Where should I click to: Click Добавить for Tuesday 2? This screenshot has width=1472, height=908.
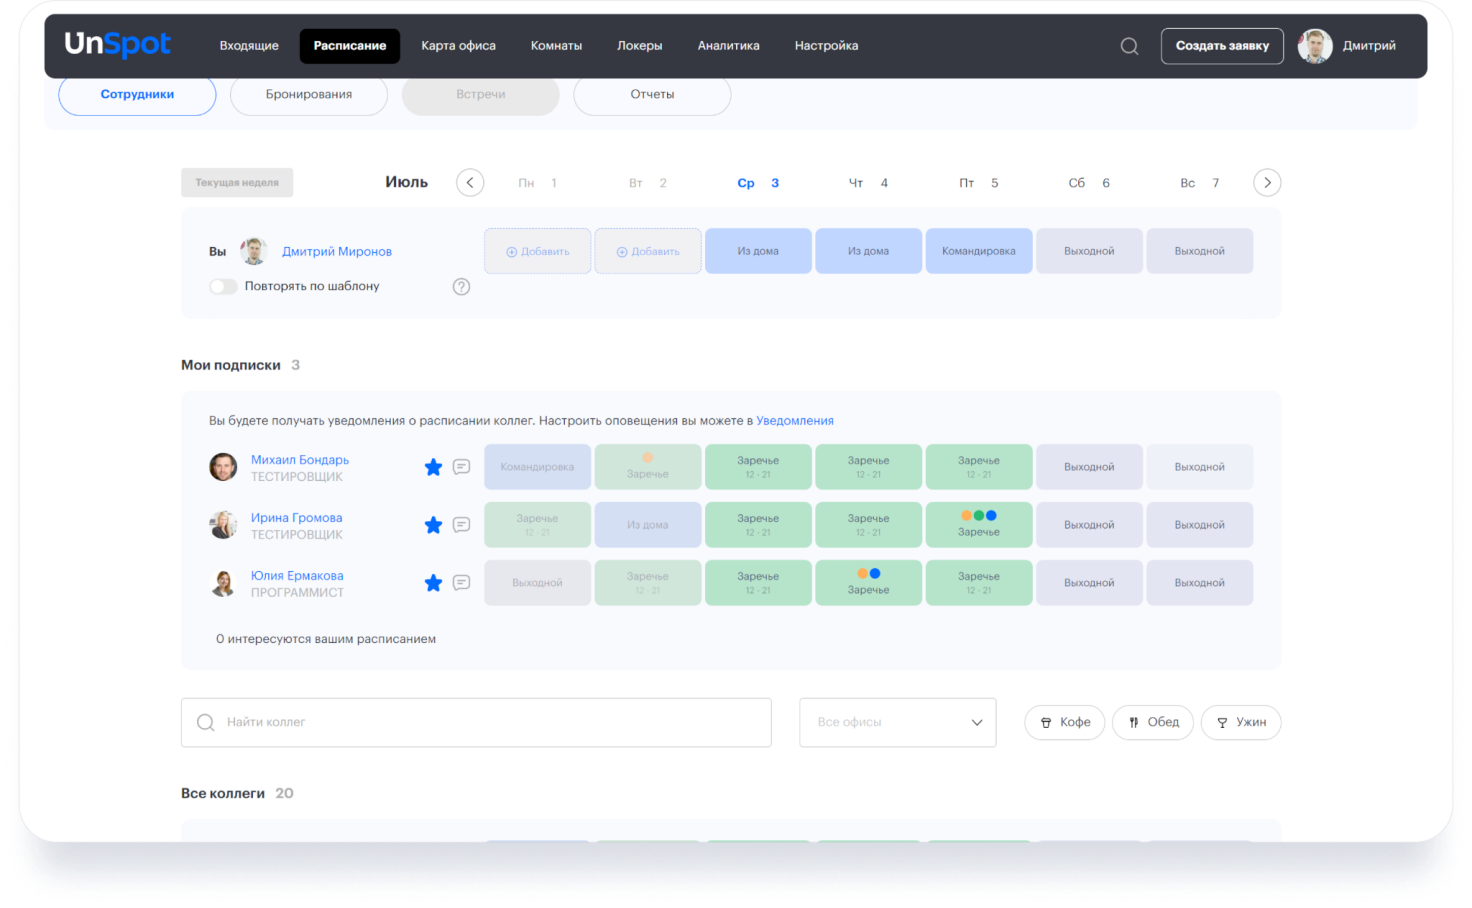648,251
